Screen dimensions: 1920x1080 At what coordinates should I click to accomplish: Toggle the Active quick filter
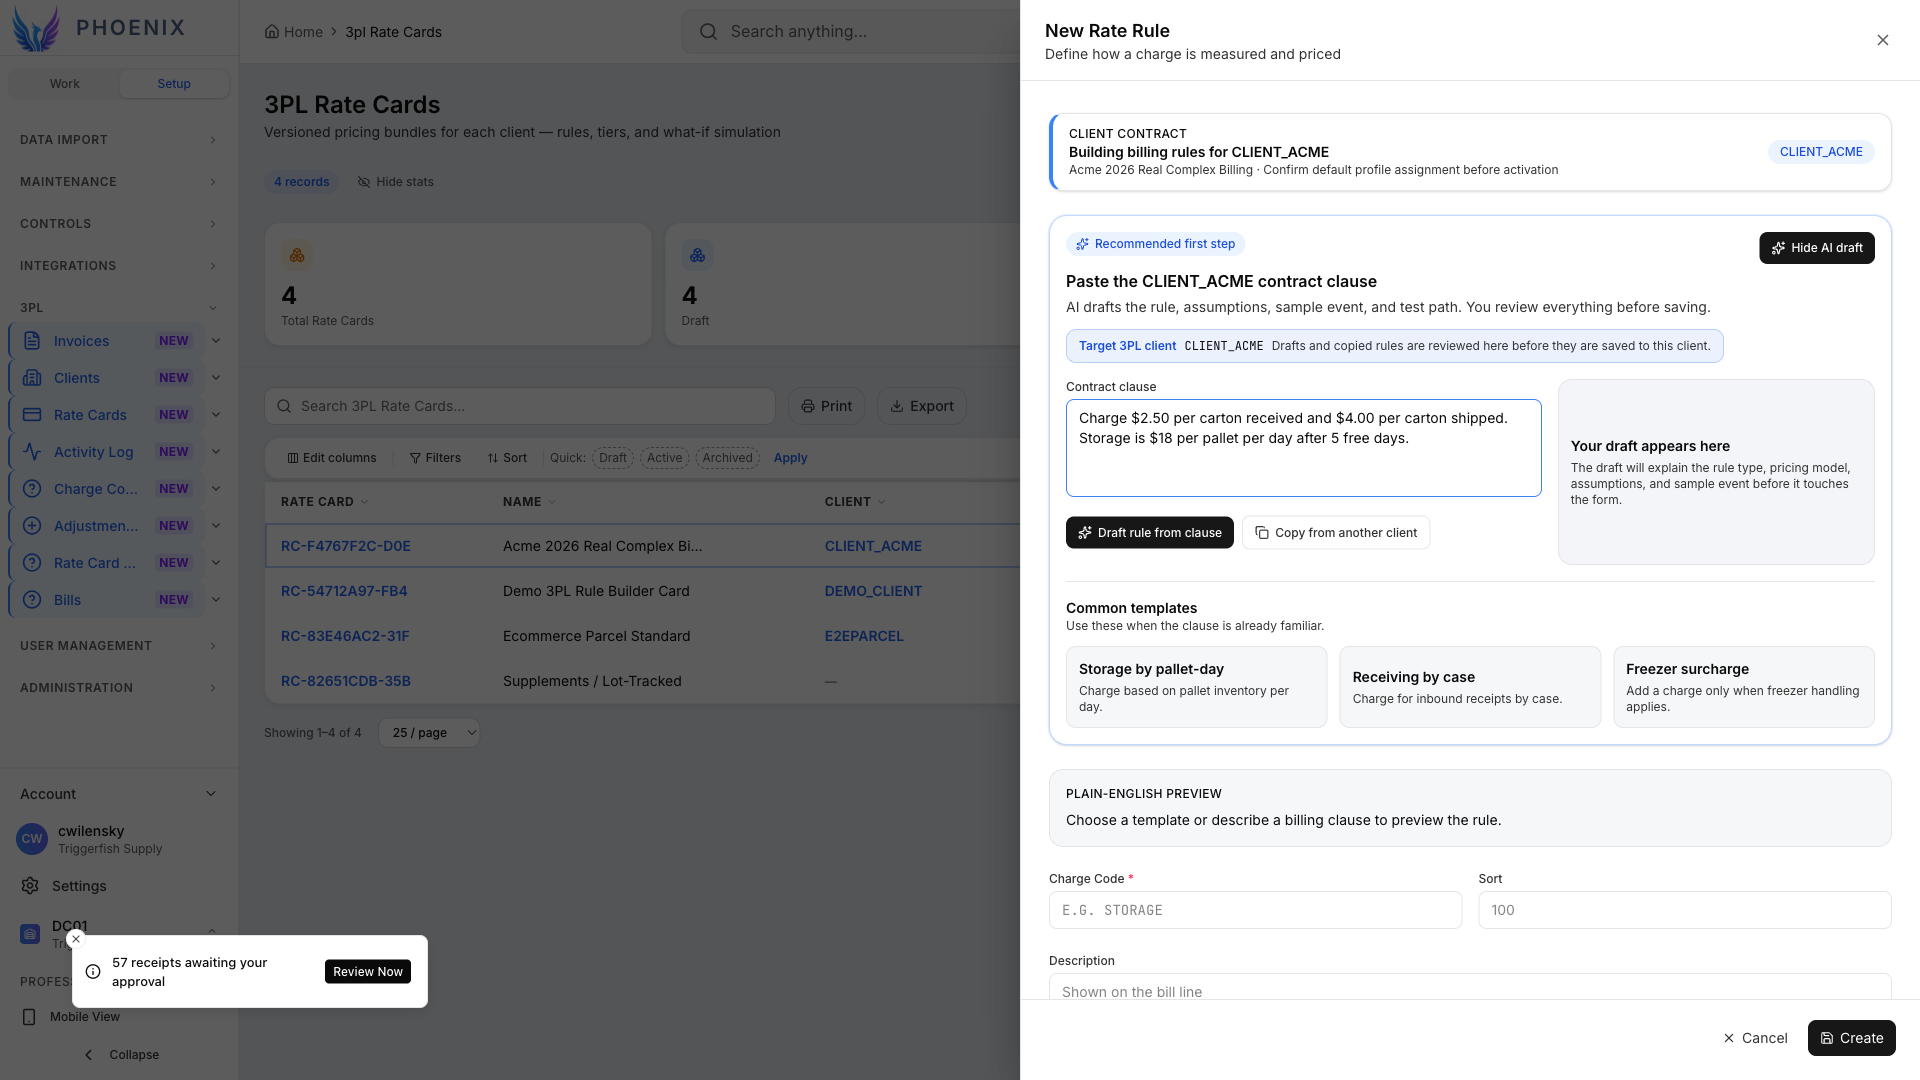pos(664,458)
